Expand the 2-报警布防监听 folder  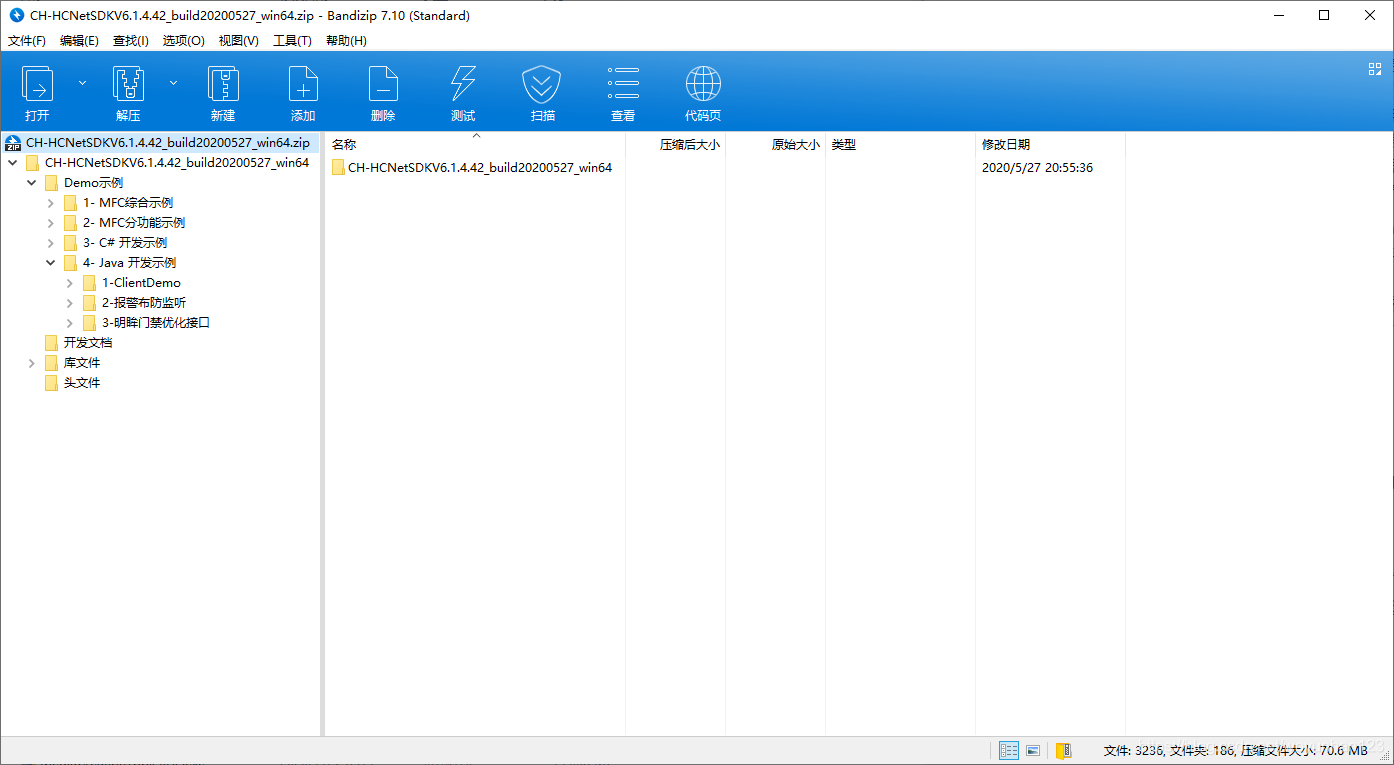(x=70, y=303)
